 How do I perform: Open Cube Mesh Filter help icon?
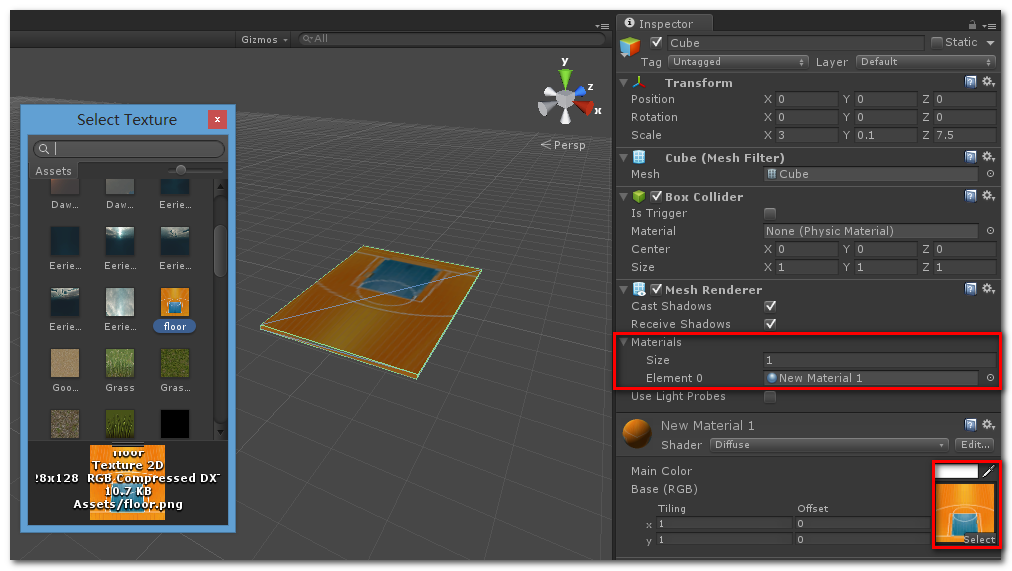(970, 157)
